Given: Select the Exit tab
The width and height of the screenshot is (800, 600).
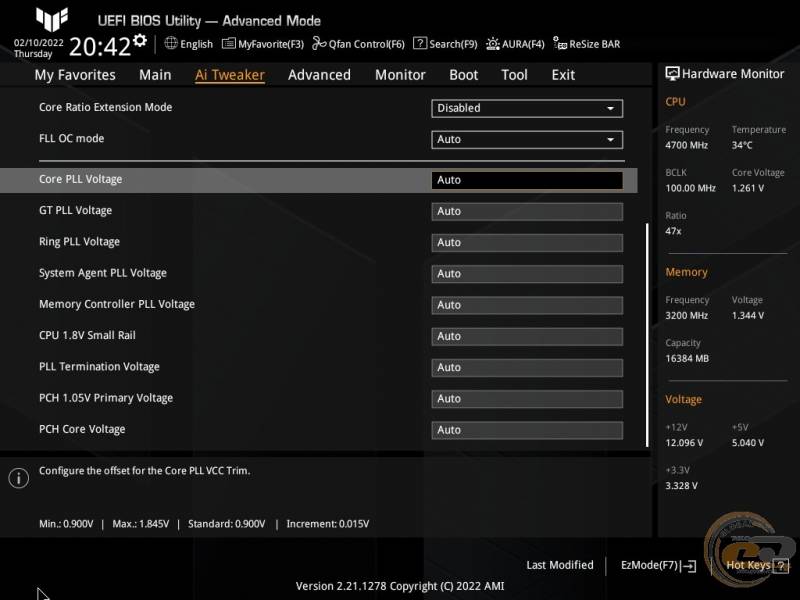Looking at the screenshot, I should pos(563,75).
